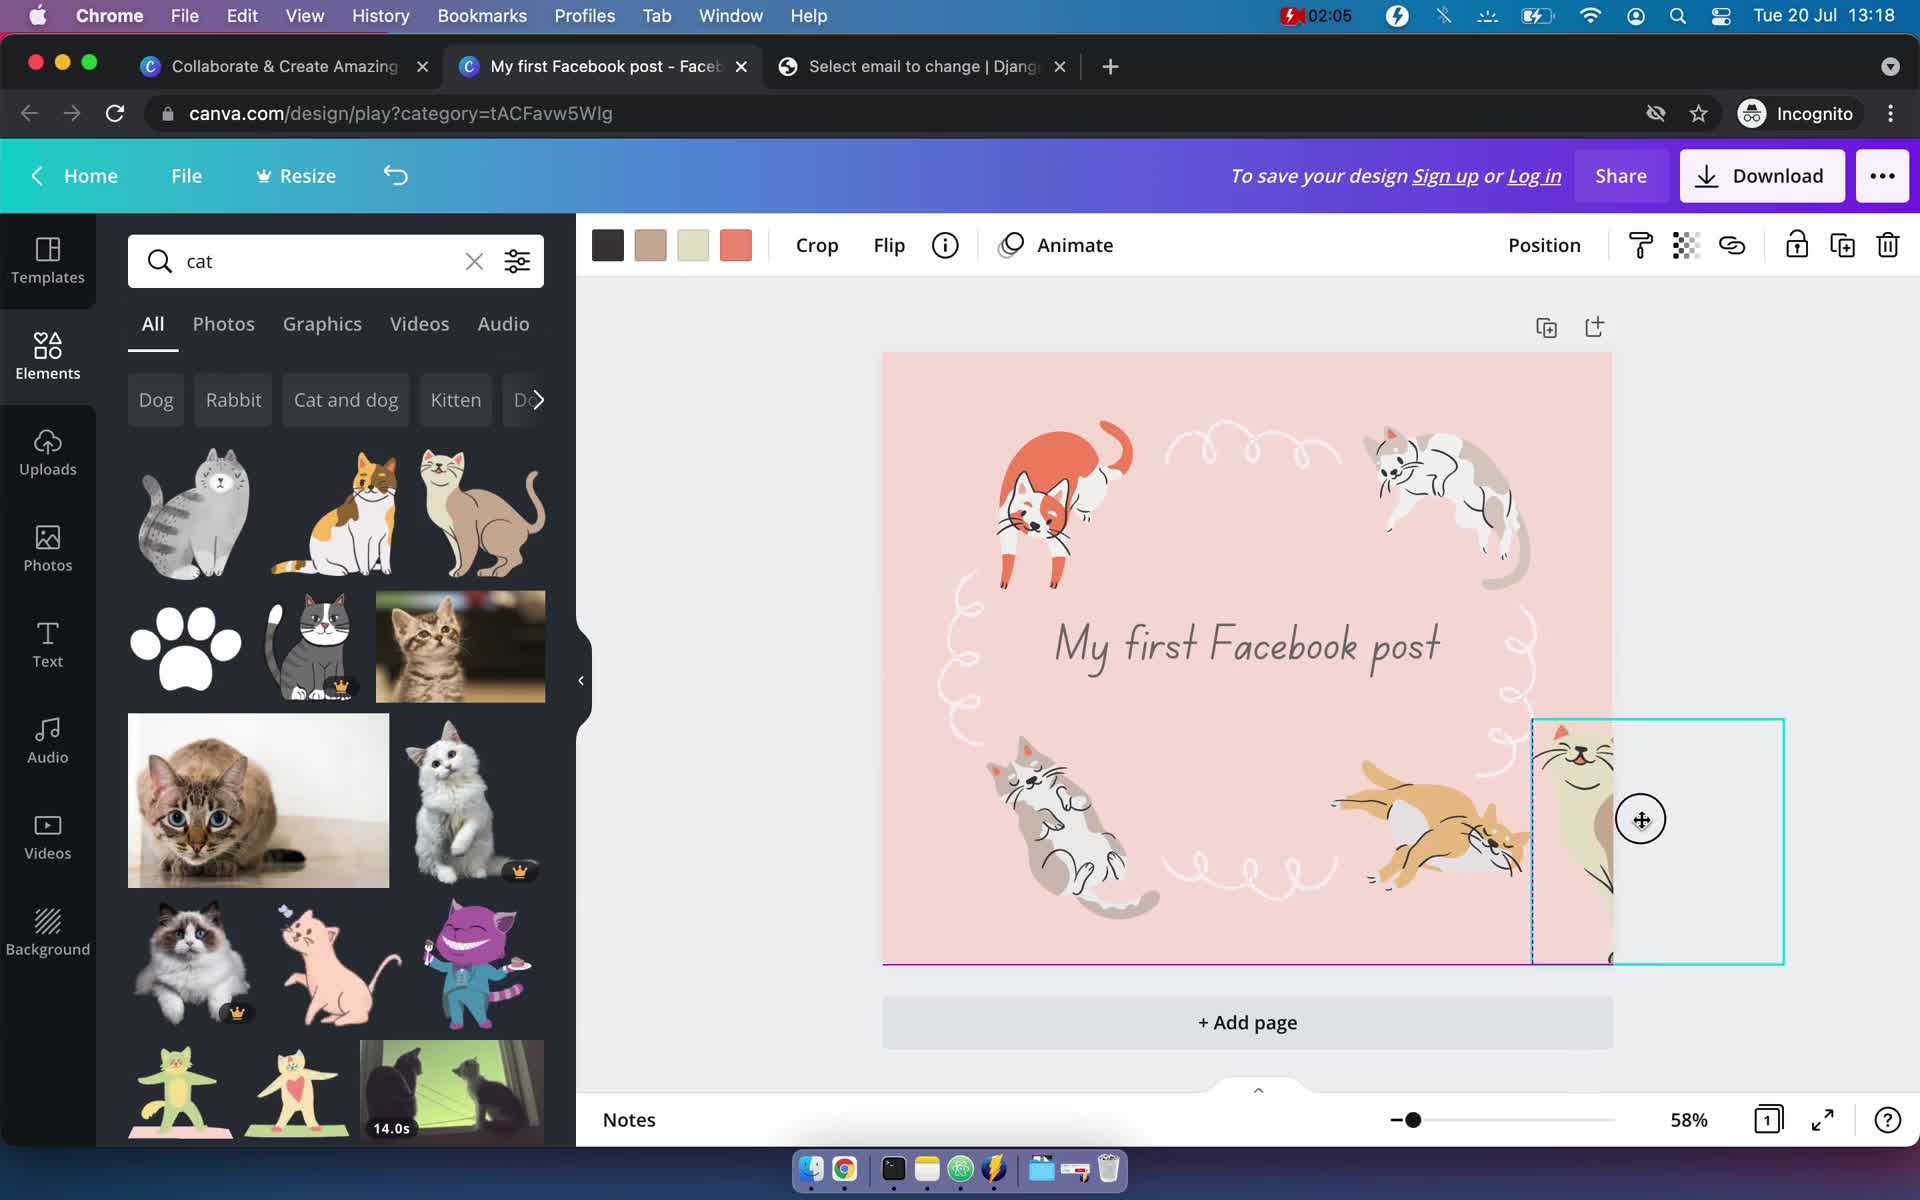Open Notes at the bottom bar

click(629, 1120)
